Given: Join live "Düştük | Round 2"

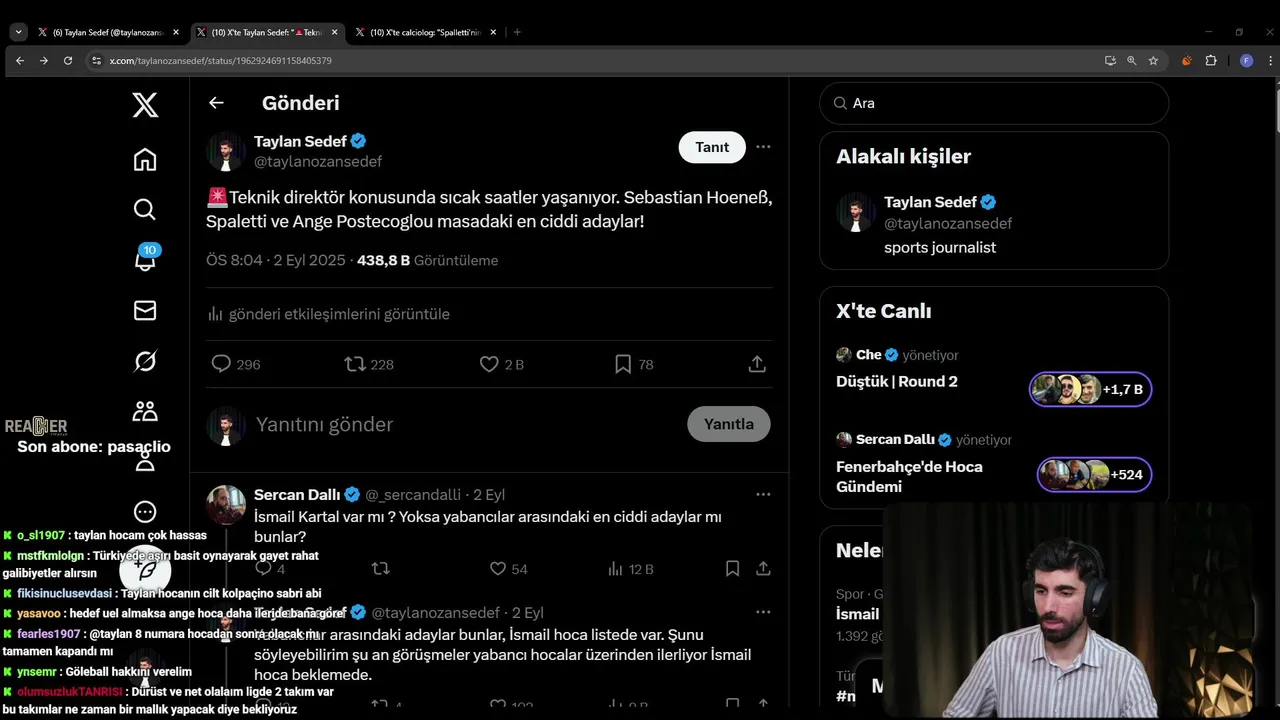Looking at the screenshot, I should [897, 381].
